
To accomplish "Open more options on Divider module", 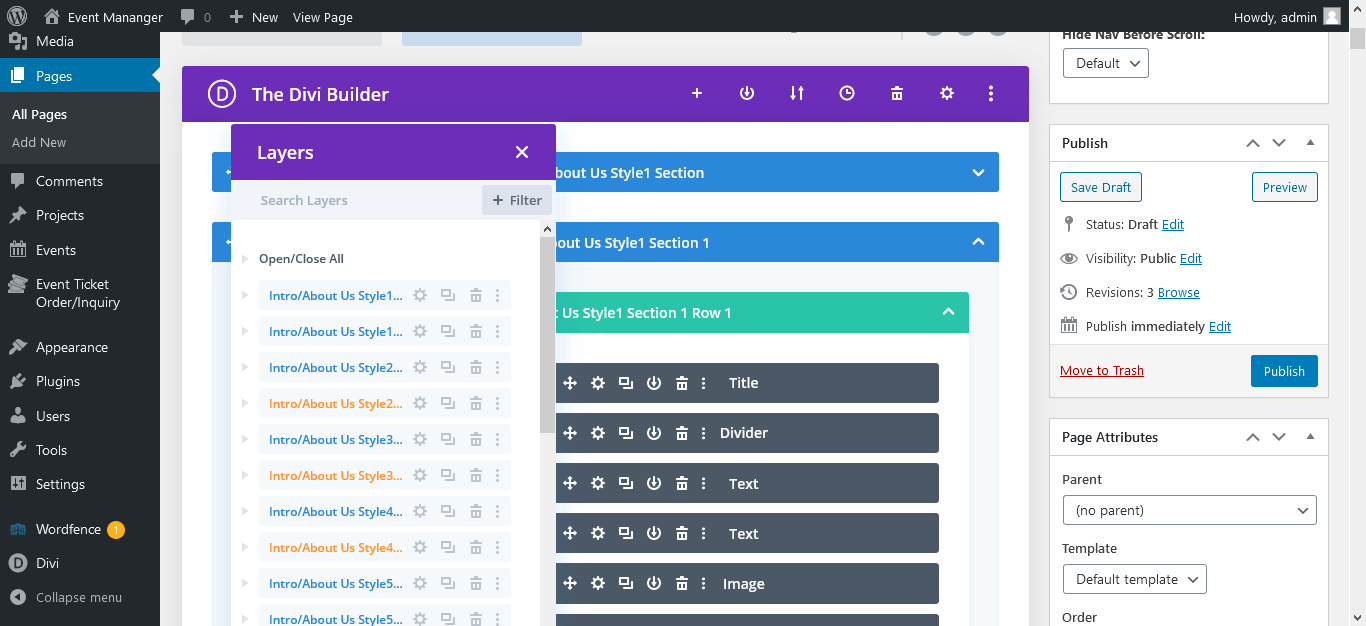I will [704, 433].
